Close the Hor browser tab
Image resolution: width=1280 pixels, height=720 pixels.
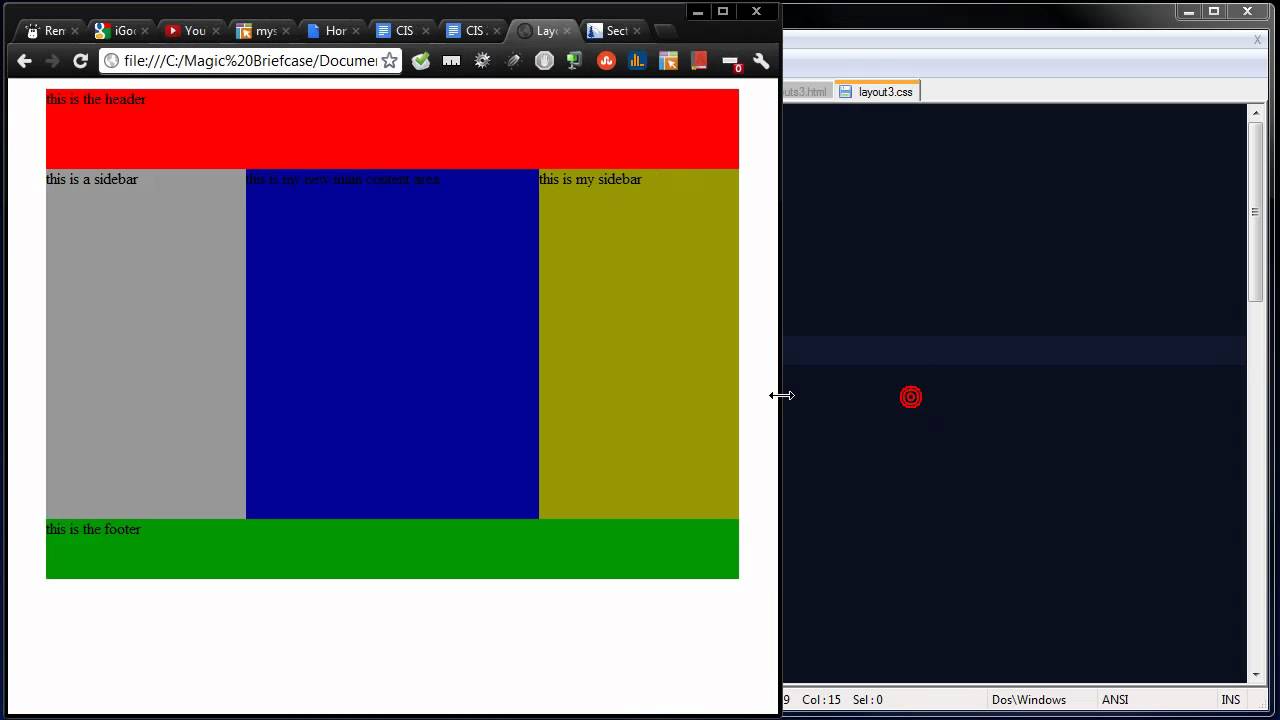tap(356, 31)
